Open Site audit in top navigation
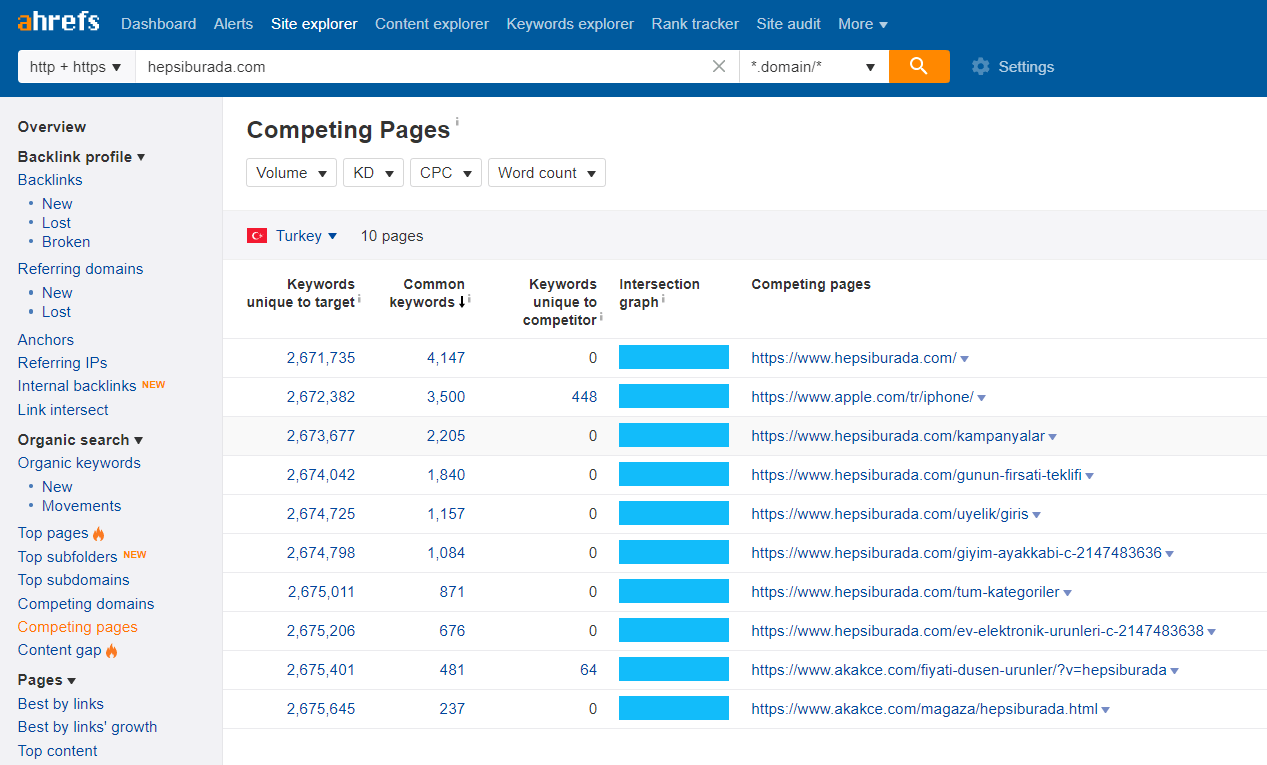Image resolution: width=1267 pixels, height=765 pixels. pyautogui.click(x=789, y=24)
